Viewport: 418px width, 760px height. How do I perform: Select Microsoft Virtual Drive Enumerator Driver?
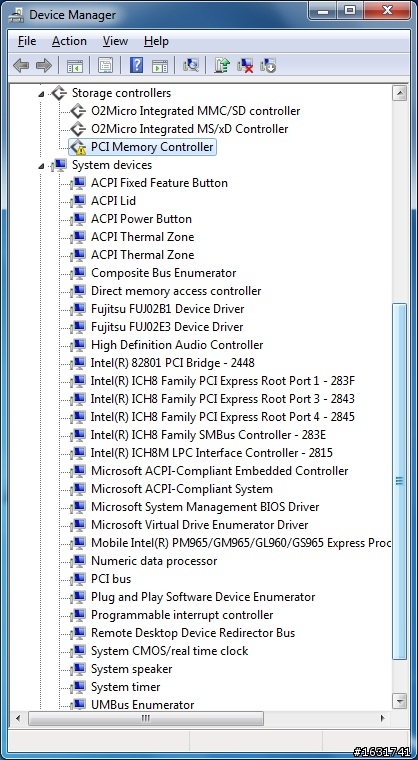pos(200,525)
